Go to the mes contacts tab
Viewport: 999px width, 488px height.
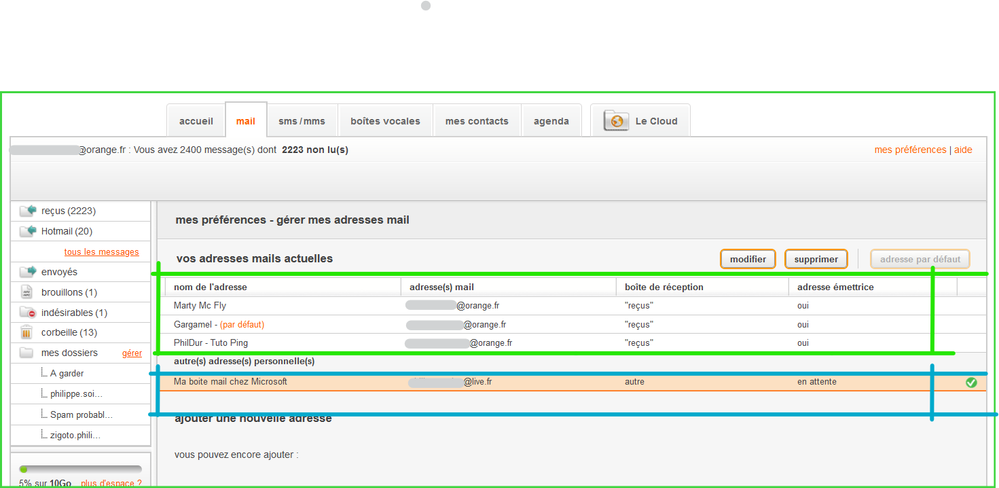coord(477,121)
